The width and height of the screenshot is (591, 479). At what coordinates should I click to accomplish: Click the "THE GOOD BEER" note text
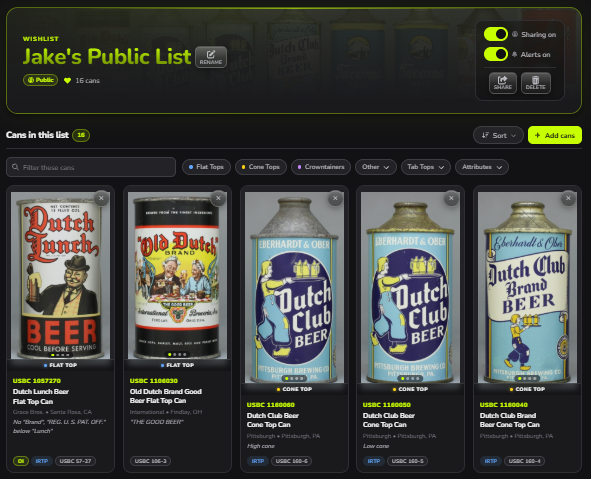[x=157, y=422]
